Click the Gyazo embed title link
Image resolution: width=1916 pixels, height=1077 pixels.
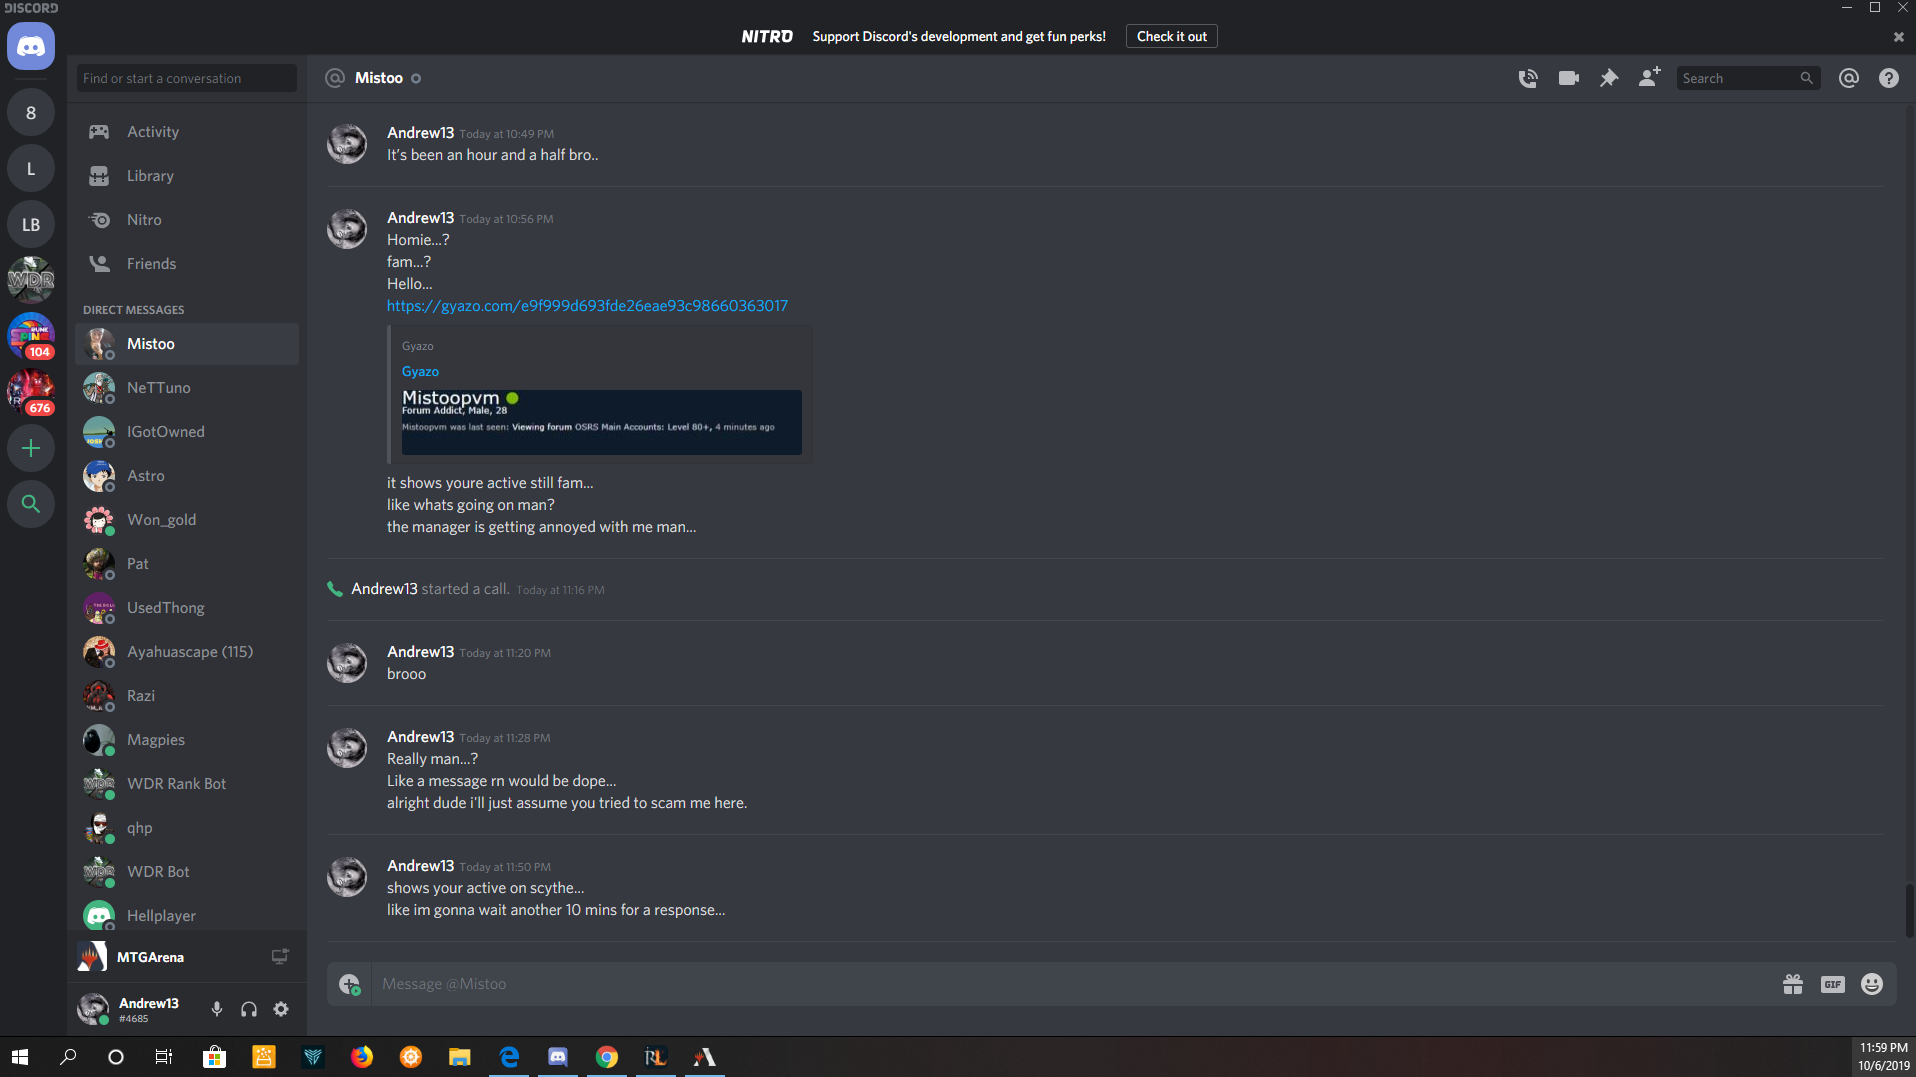coord(420,372)
